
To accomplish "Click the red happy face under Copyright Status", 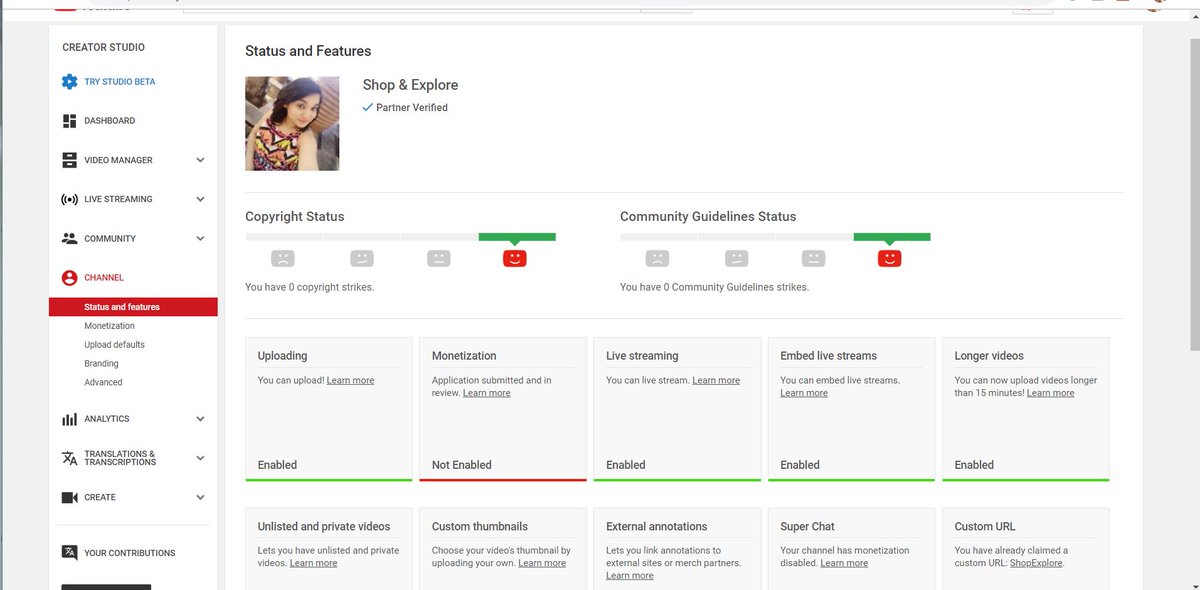I will [x=514, y=258].
